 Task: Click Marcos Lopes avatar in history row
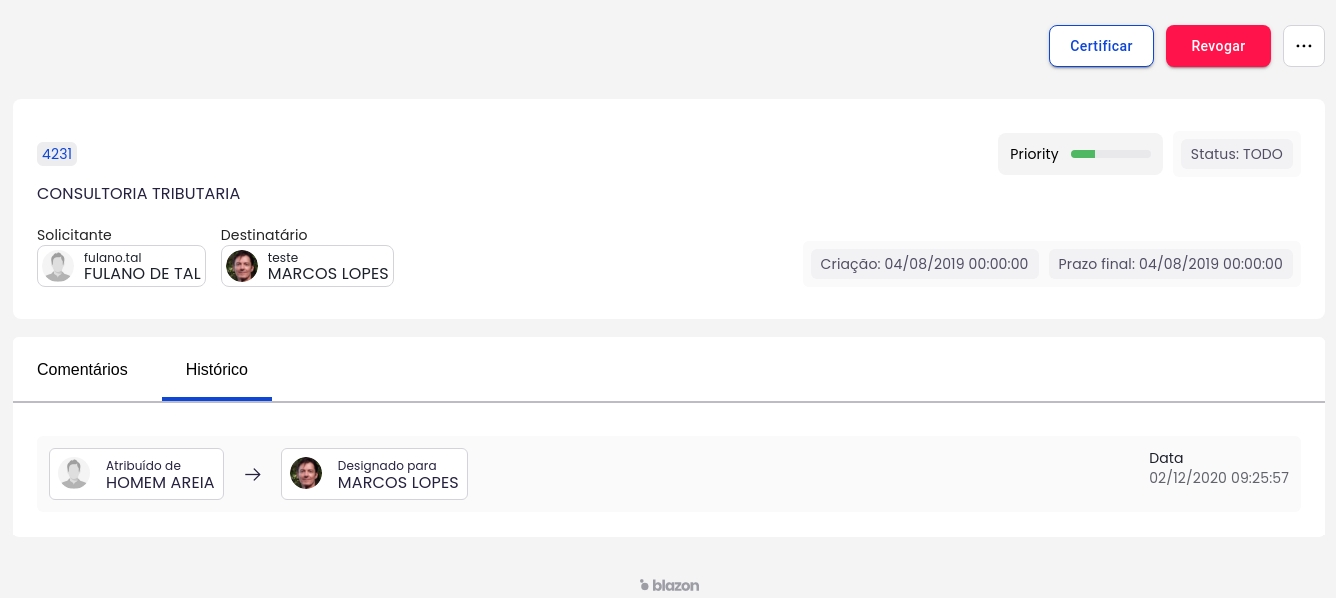coord(306,474)
